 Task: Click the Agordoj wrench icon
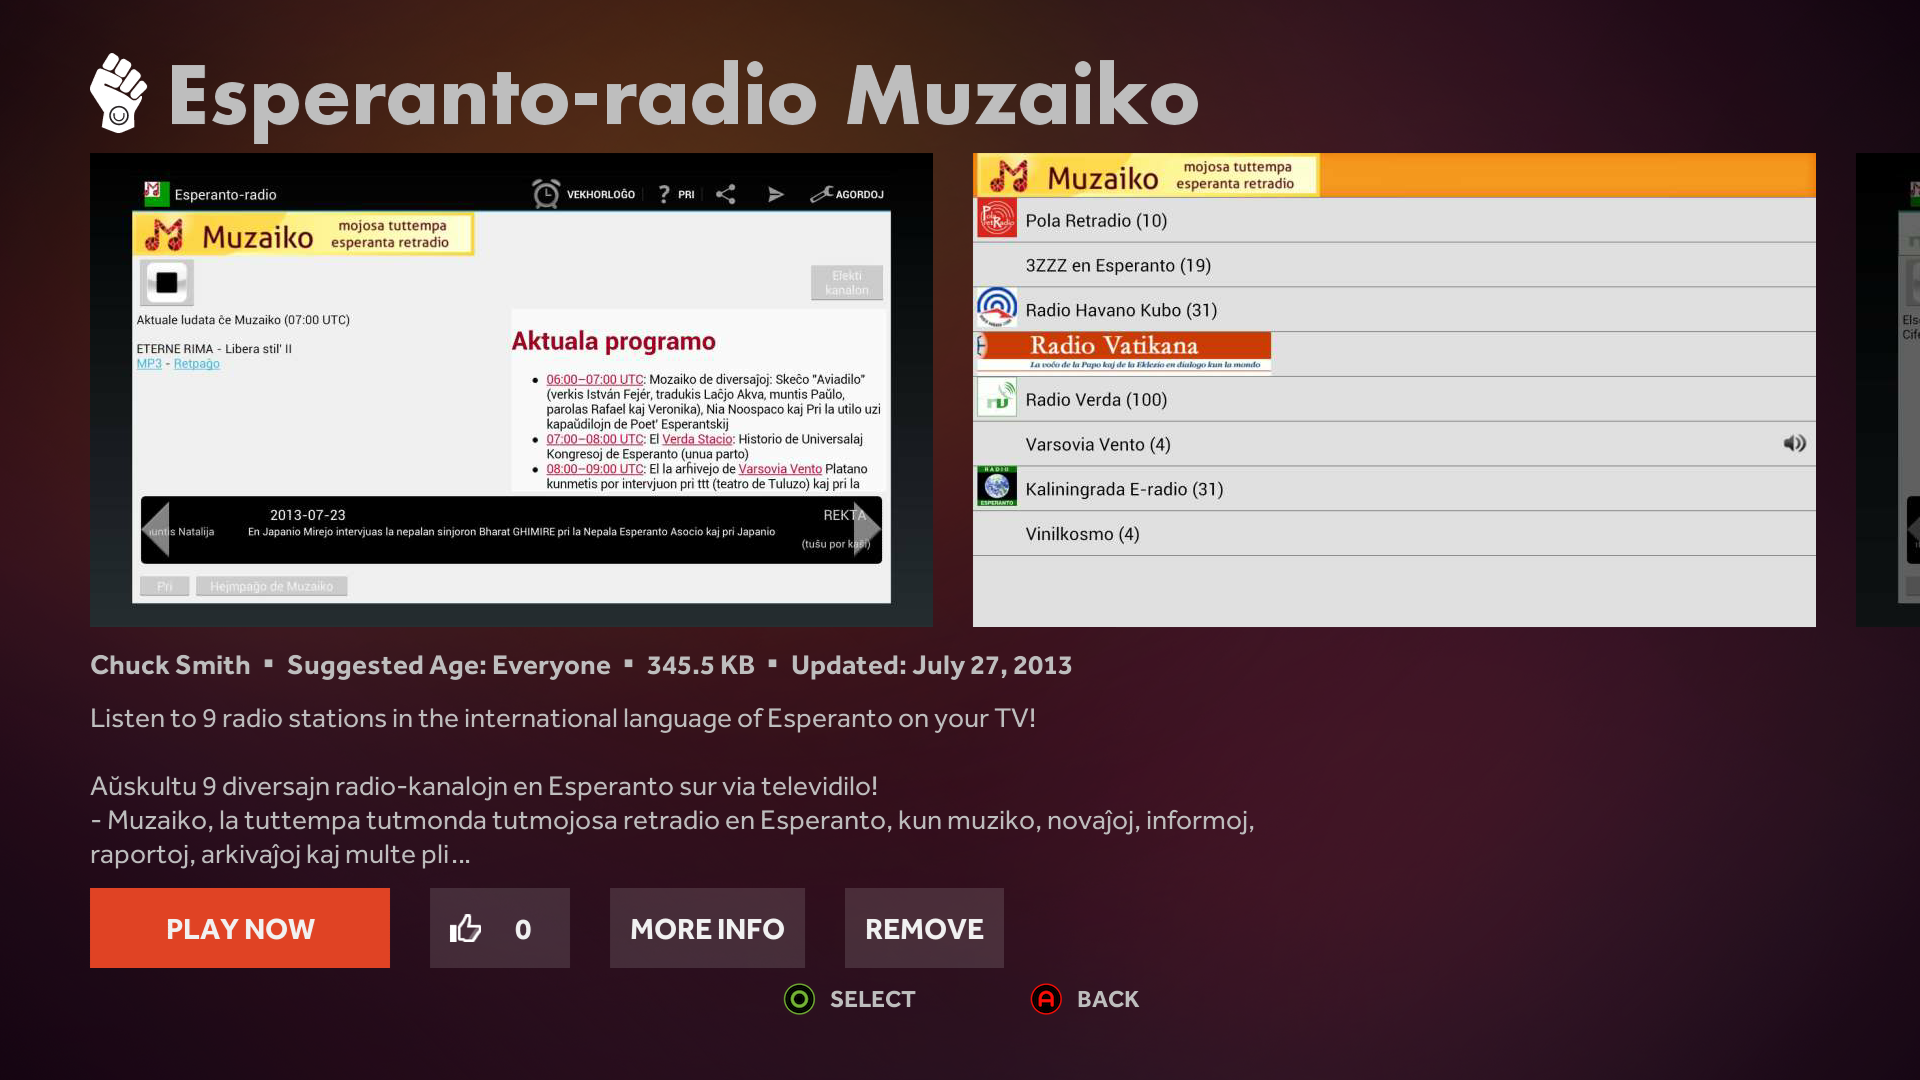(x=821, y=194)
